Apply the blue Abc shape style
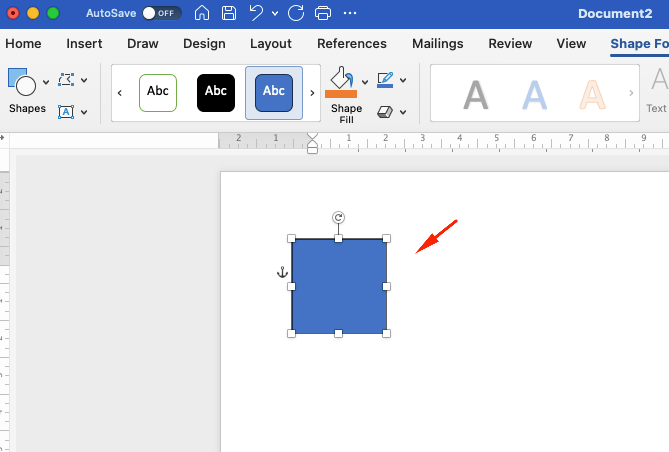This screenshot has height=452, width=669. pyautogui.click(x=274, y=93)
